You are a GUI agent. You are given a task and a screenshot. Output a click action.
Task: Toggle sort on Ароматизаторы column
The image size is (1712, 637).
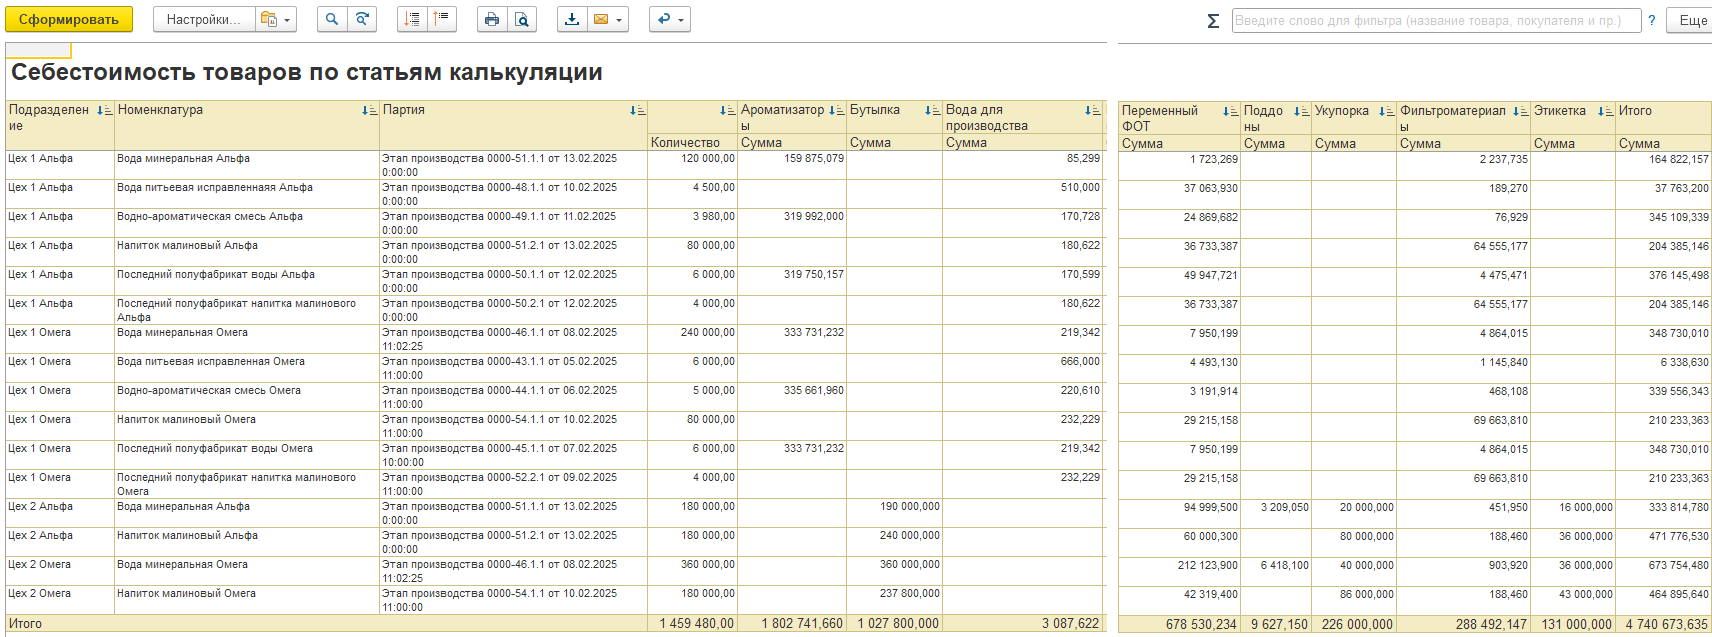836,111
